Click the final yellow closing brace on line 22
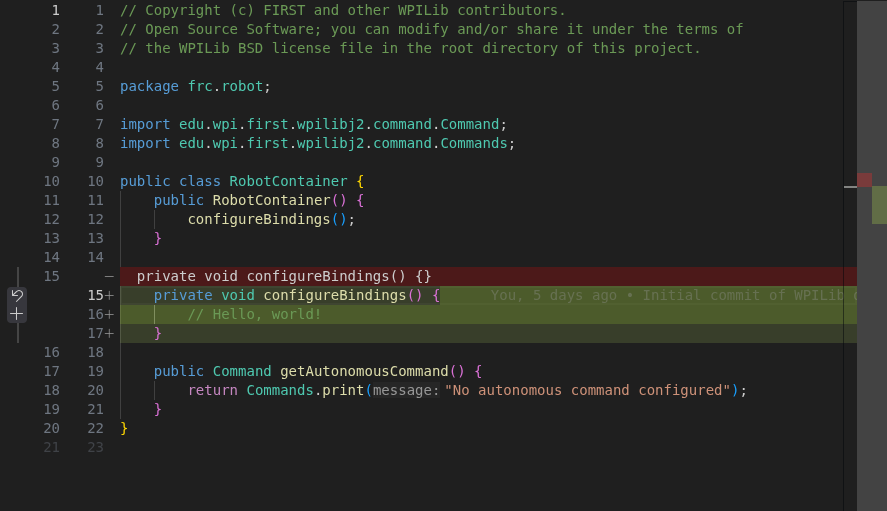Screen dimensions: 887x511 click(124, 428)
